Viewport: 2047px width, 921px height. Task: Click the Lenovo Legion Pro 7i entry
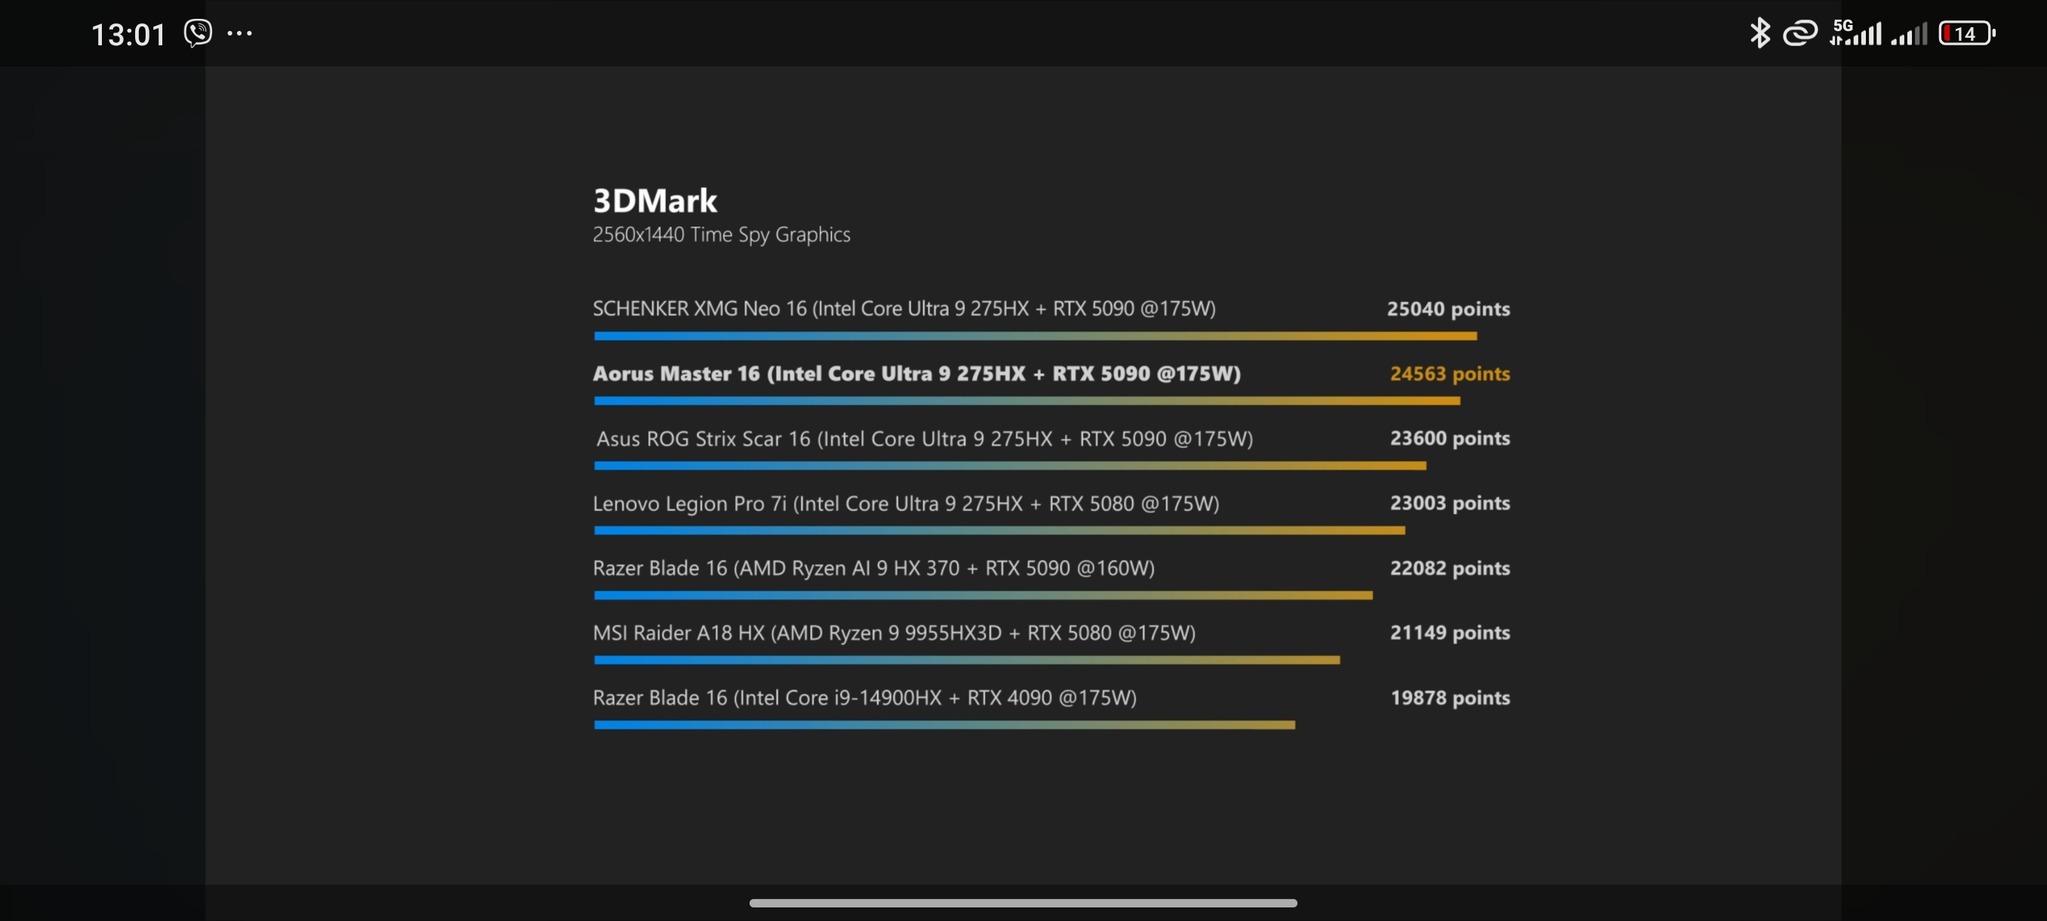pos(906,504)
